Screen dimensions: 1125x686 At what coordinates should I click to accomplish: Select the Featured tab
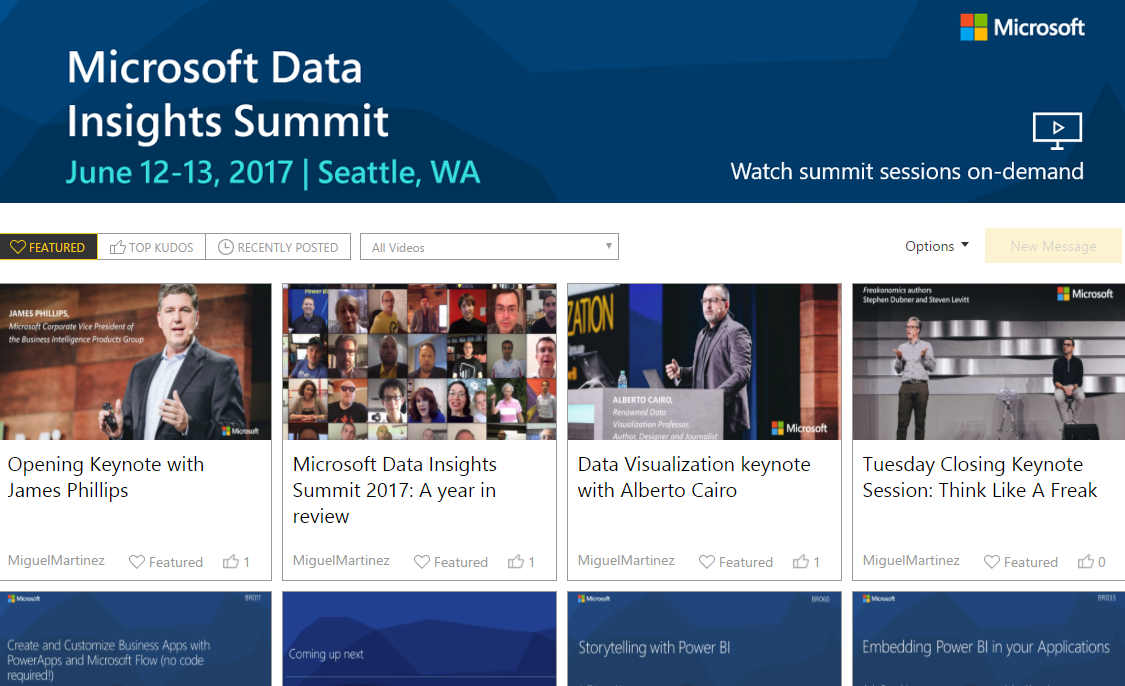tap(49, 247)
